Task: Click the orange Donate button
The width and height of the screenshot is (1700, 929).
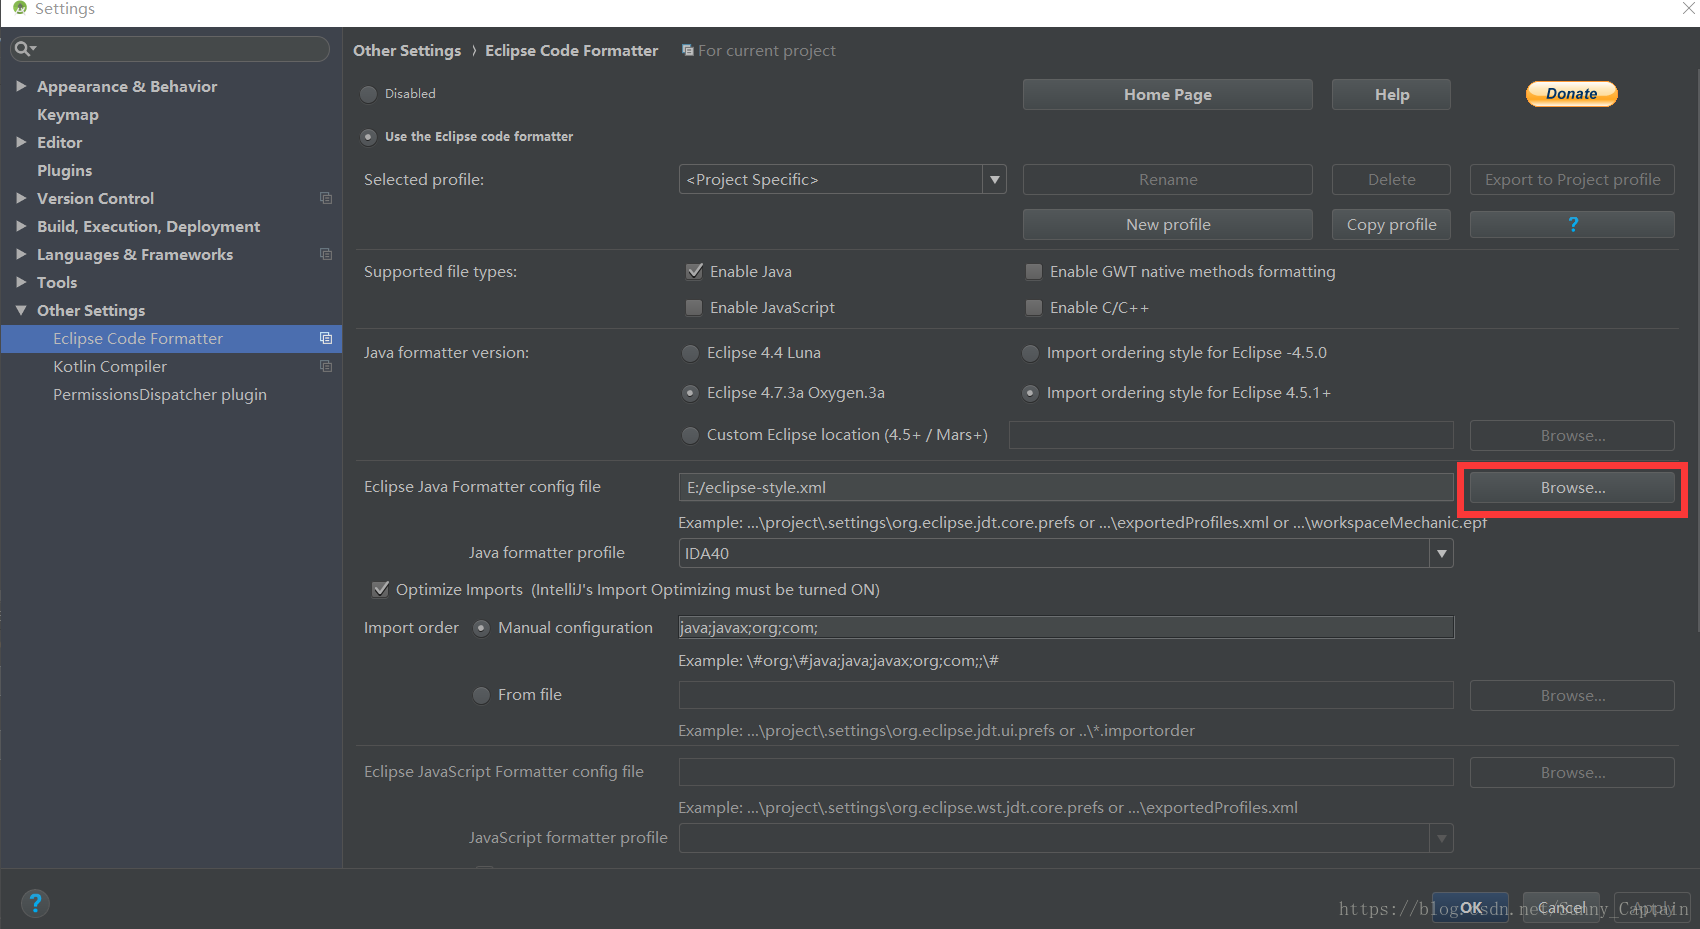Action: pyautogui.click(x=1571, y=93)
